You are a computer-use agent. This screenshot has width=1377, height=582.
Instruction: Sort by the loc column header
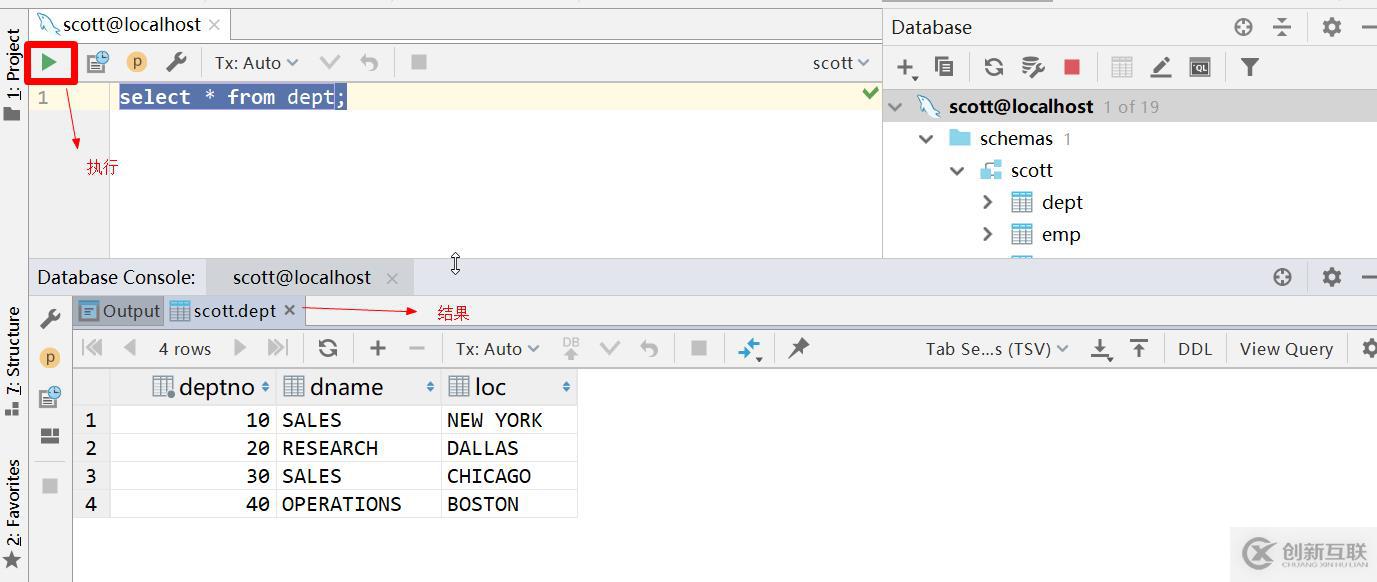pos(509,387)
